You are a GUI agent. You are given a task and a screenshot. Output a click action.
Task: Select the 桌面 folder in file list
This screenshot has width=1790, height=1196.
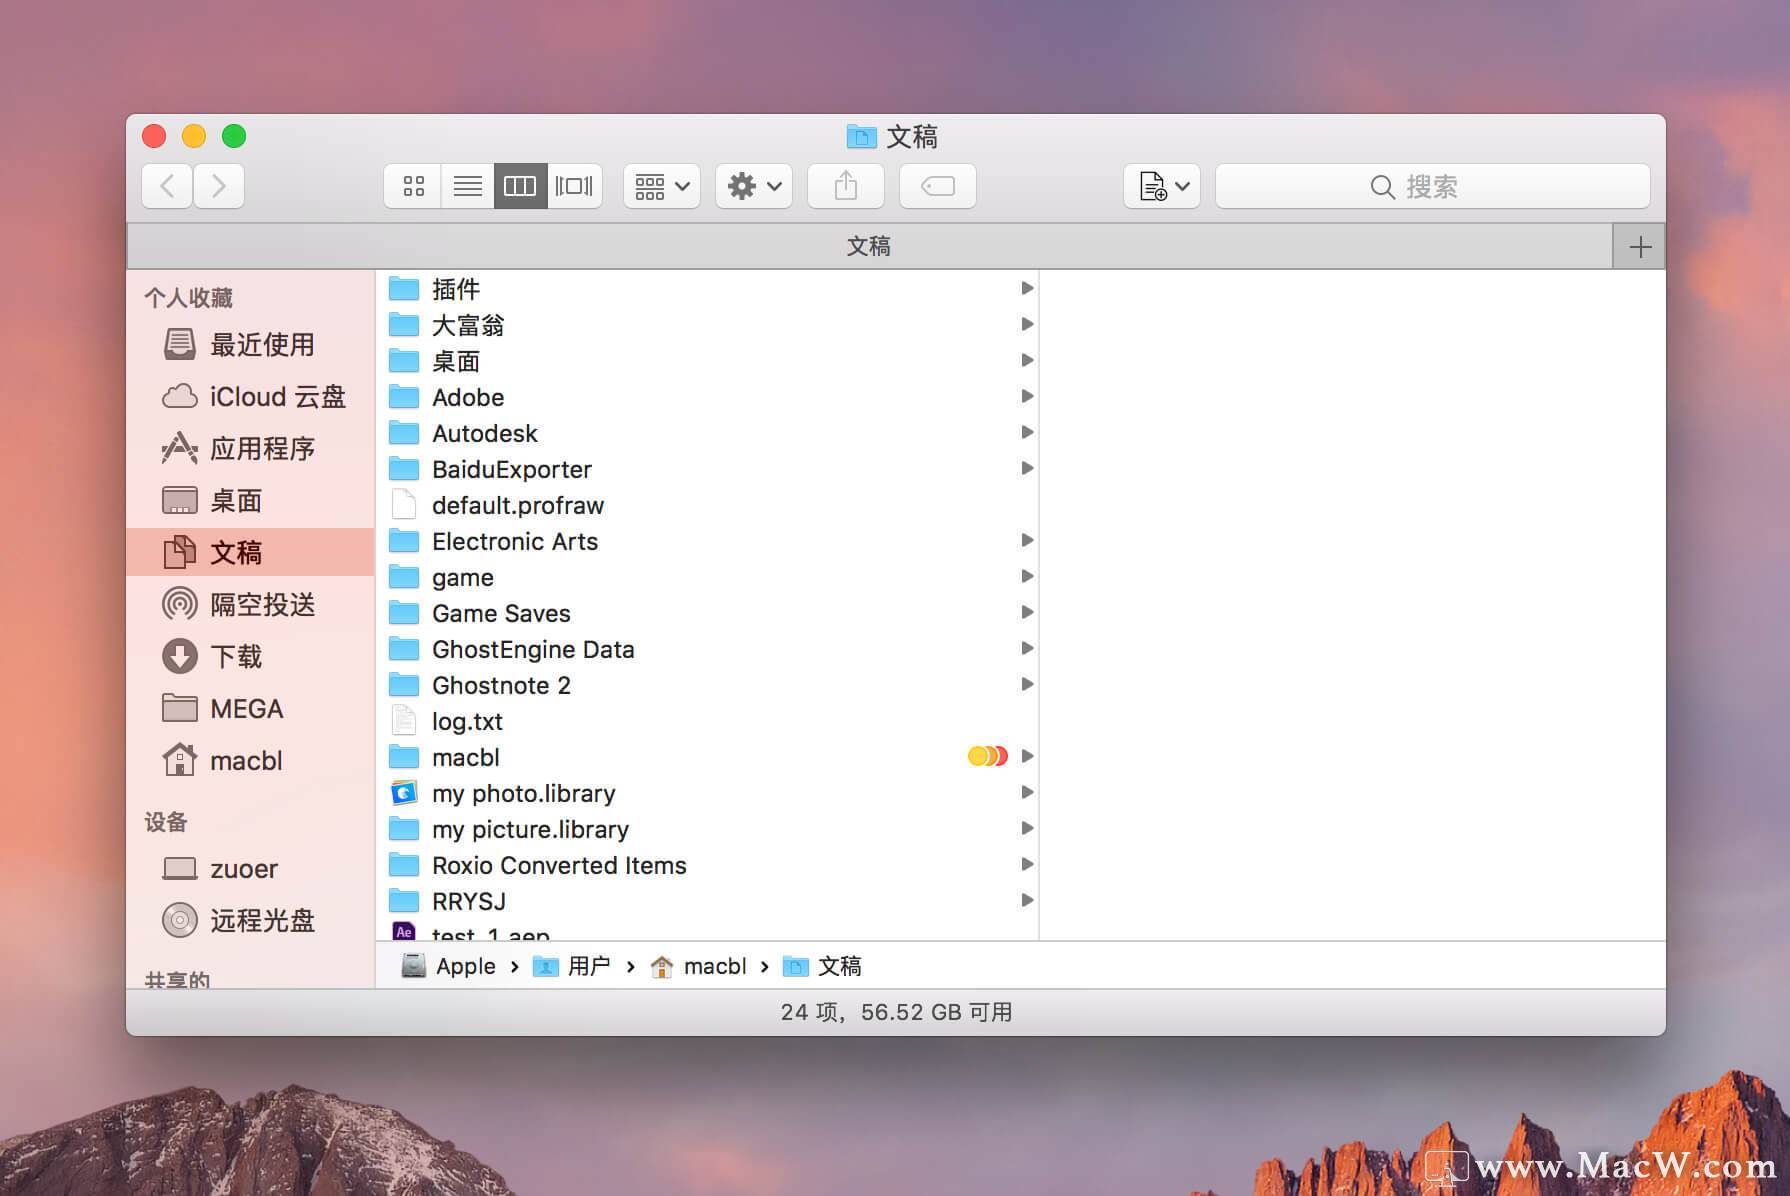(x=708, y=361)
